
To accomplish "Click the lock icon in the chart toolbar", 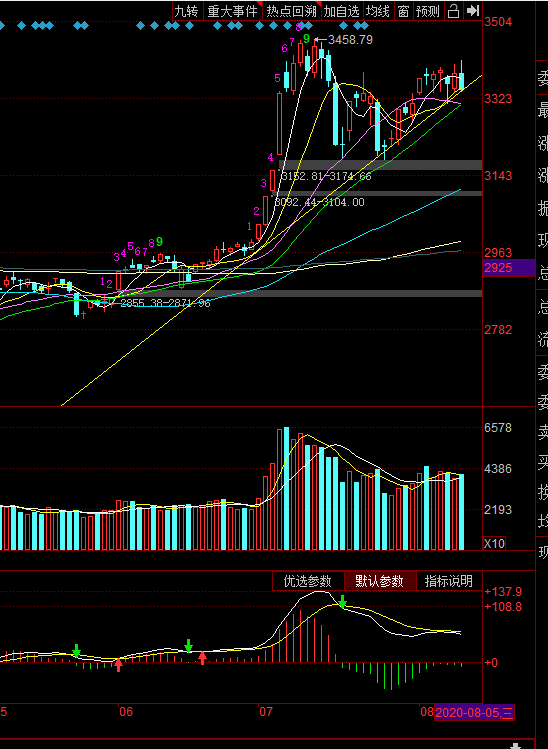I will pyautogui.click(x=453, y=11).
